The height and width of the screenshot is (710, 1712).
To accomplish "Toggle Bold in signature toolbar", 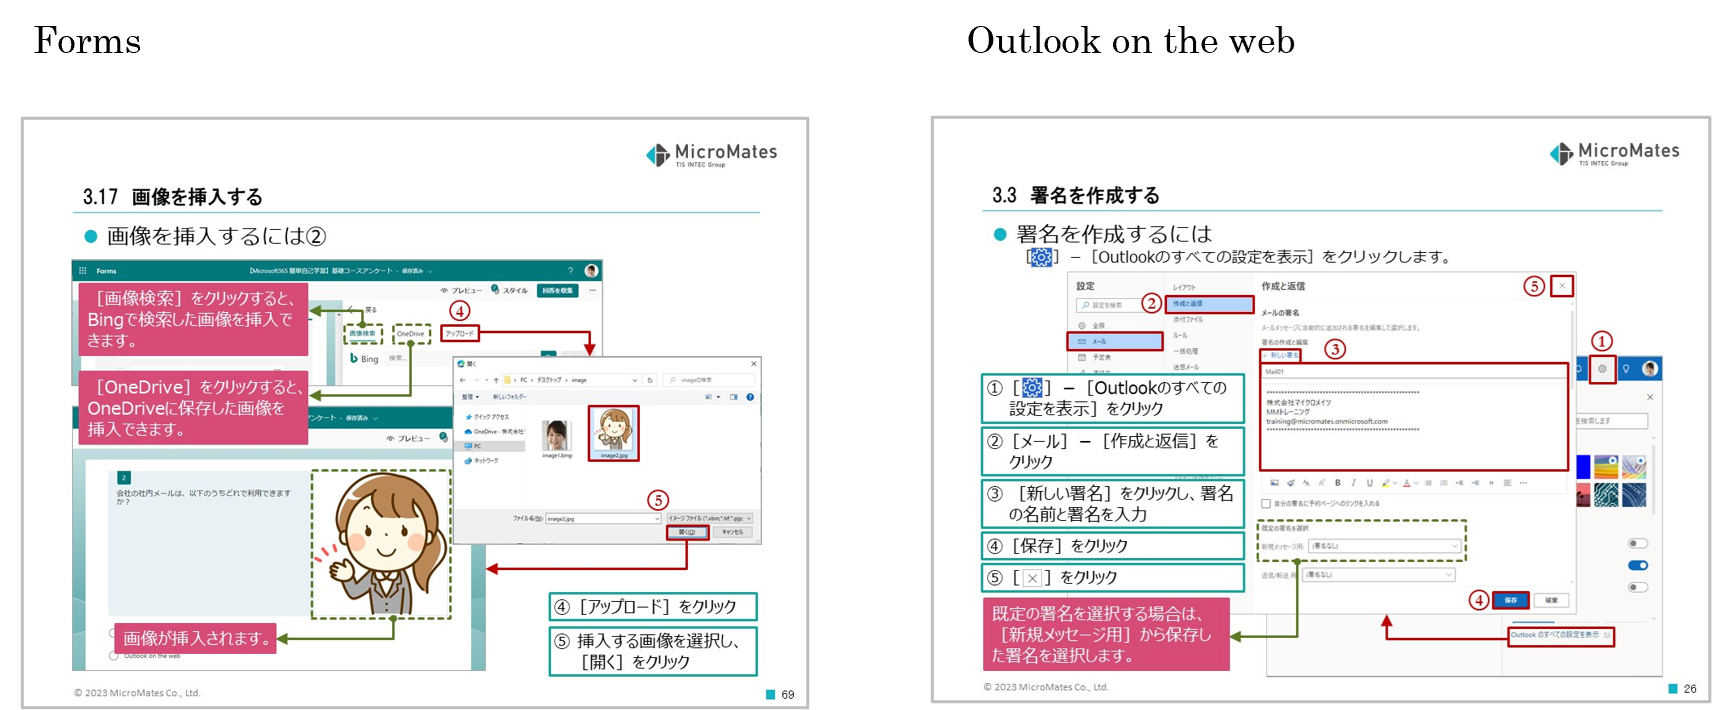I will tap(1337, 483).
